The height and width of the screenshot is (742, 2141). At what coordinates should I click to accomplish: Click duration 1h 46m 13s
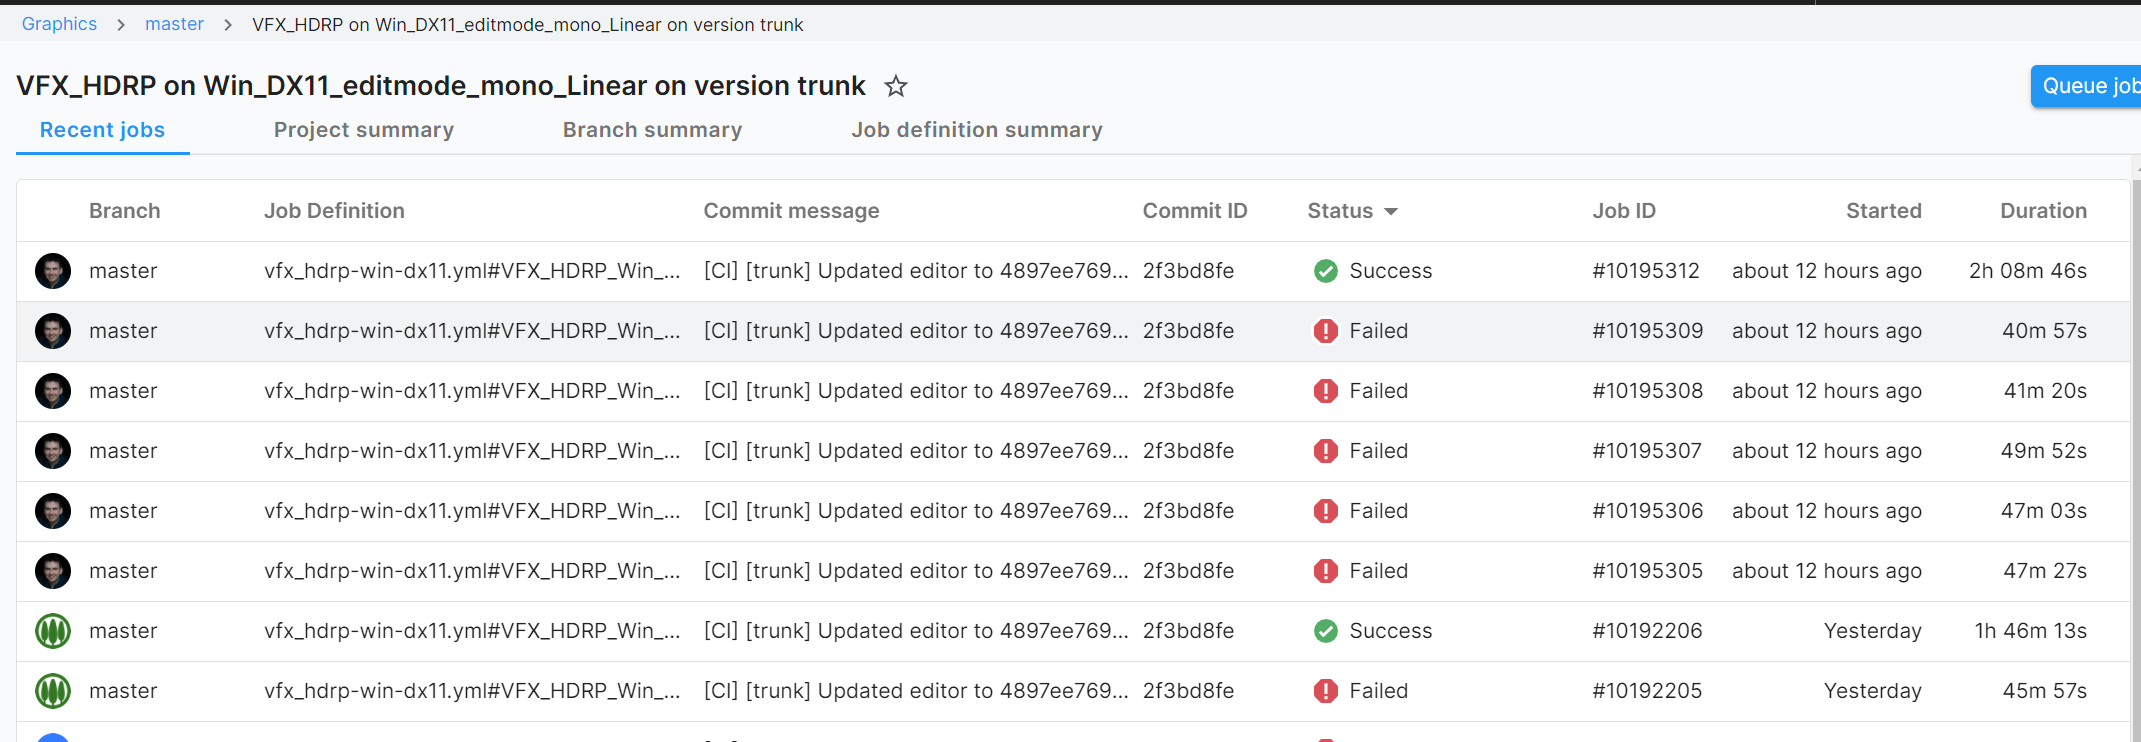click(2031, 631)
